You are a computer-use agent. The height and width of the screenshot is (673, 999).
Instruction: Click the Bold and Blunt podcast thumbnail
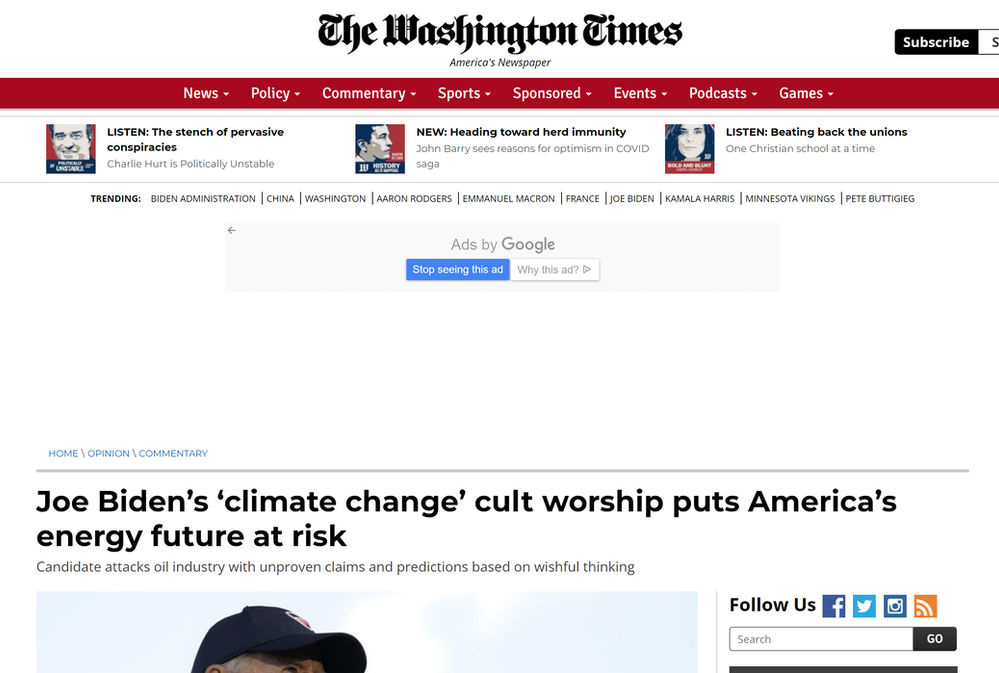point(689,148)
